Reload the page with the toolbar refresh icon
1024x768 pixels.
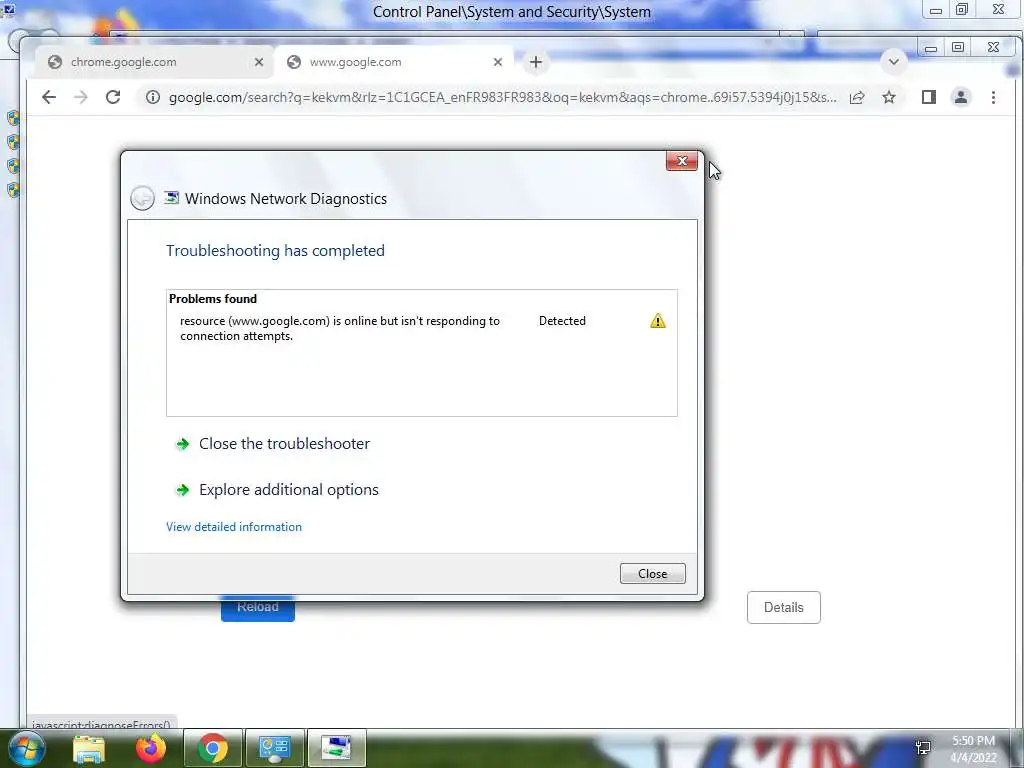pyautogui.click(x=113, y=97)
